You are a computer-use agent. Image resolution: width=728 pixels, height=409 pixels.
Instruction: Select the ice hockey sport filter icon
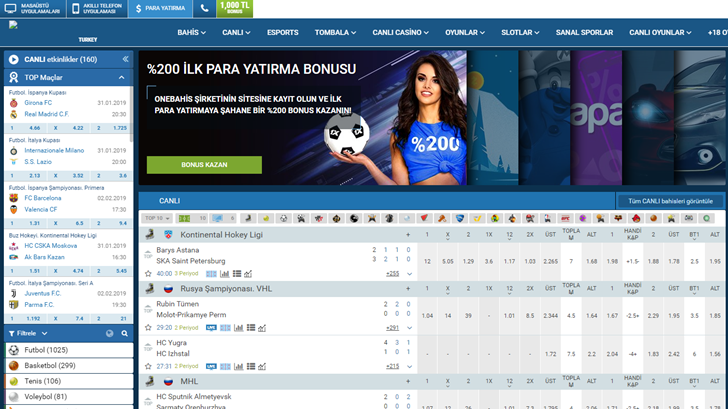[x=248, y=218]
